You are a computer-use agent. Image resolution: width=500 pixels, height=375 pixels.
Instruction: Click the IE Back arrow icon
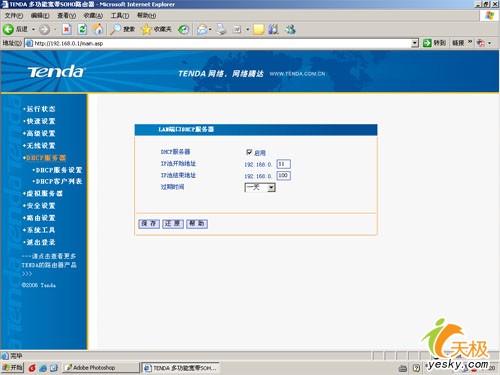coord(8,29)
